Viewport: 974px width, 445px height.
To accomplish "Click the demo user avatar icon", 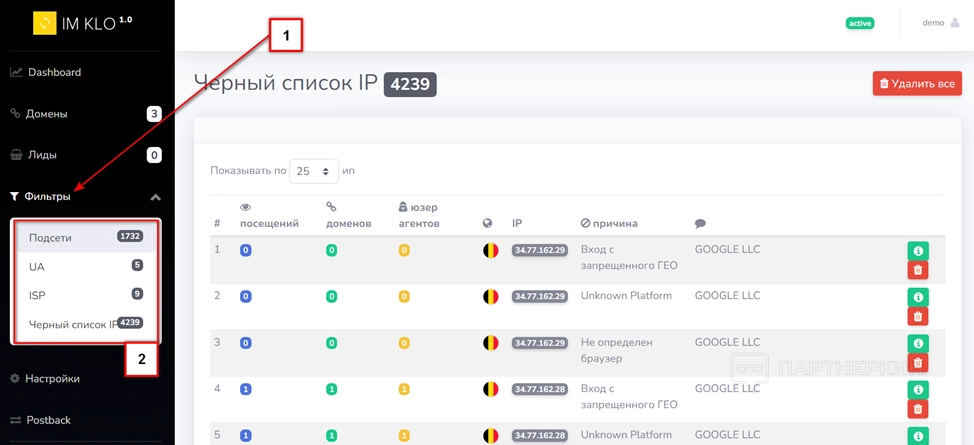I will (955, 23).
